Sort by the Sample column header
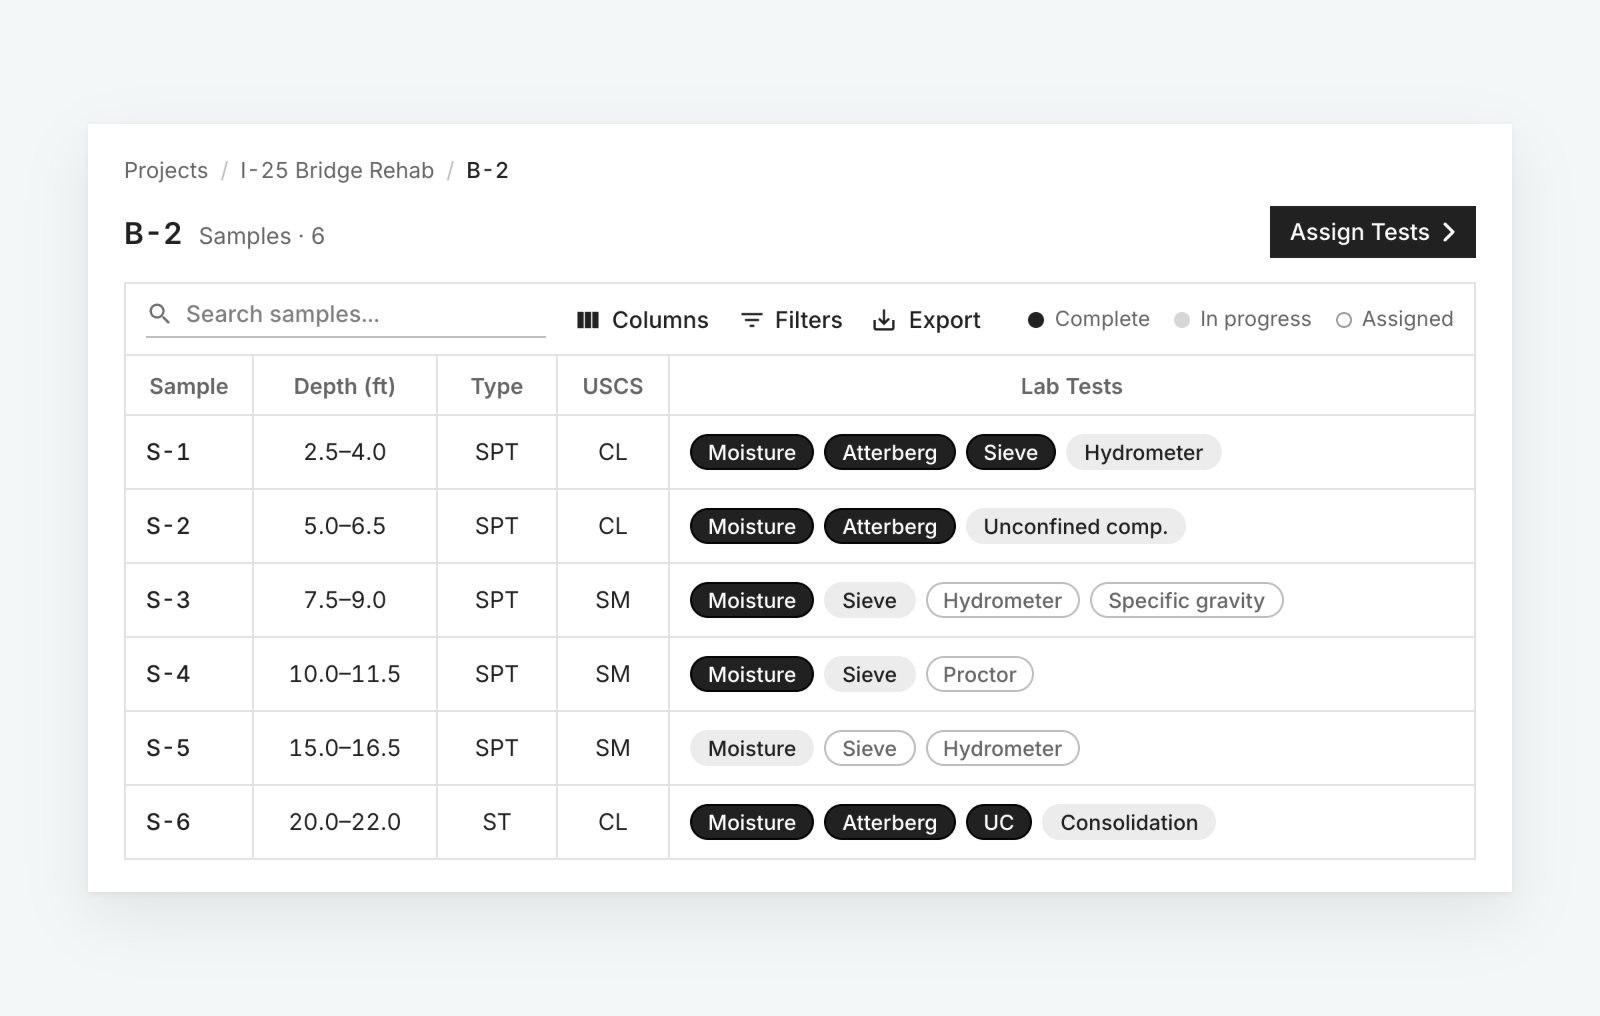 point(189,386)
